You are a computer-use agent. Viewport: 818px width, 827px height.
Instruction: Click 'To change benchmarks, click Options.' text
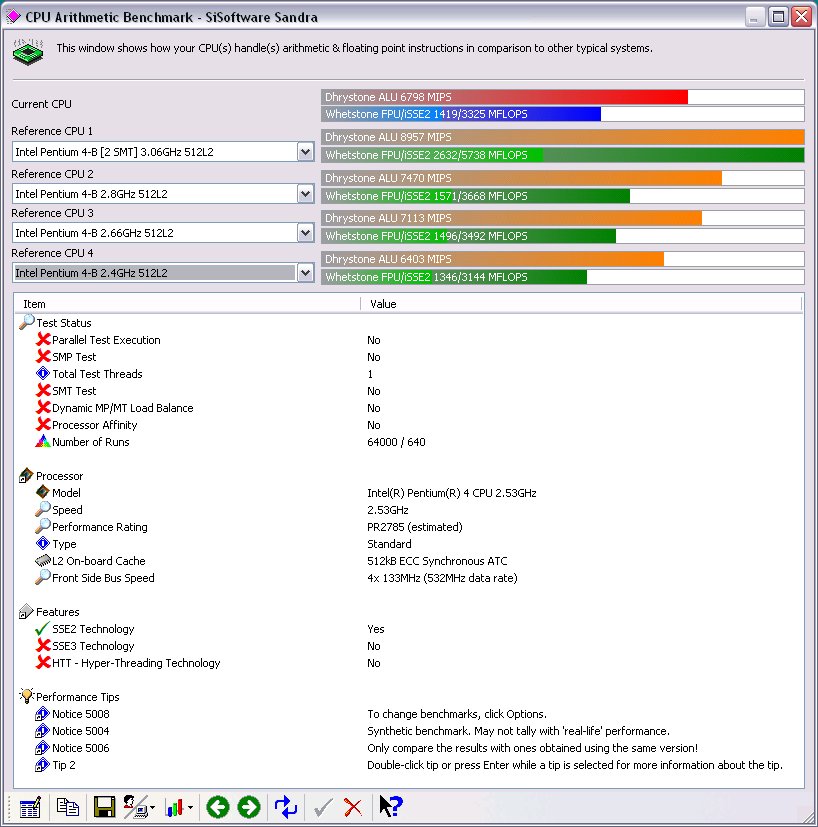pyautogui.click(x=457, y=714)
